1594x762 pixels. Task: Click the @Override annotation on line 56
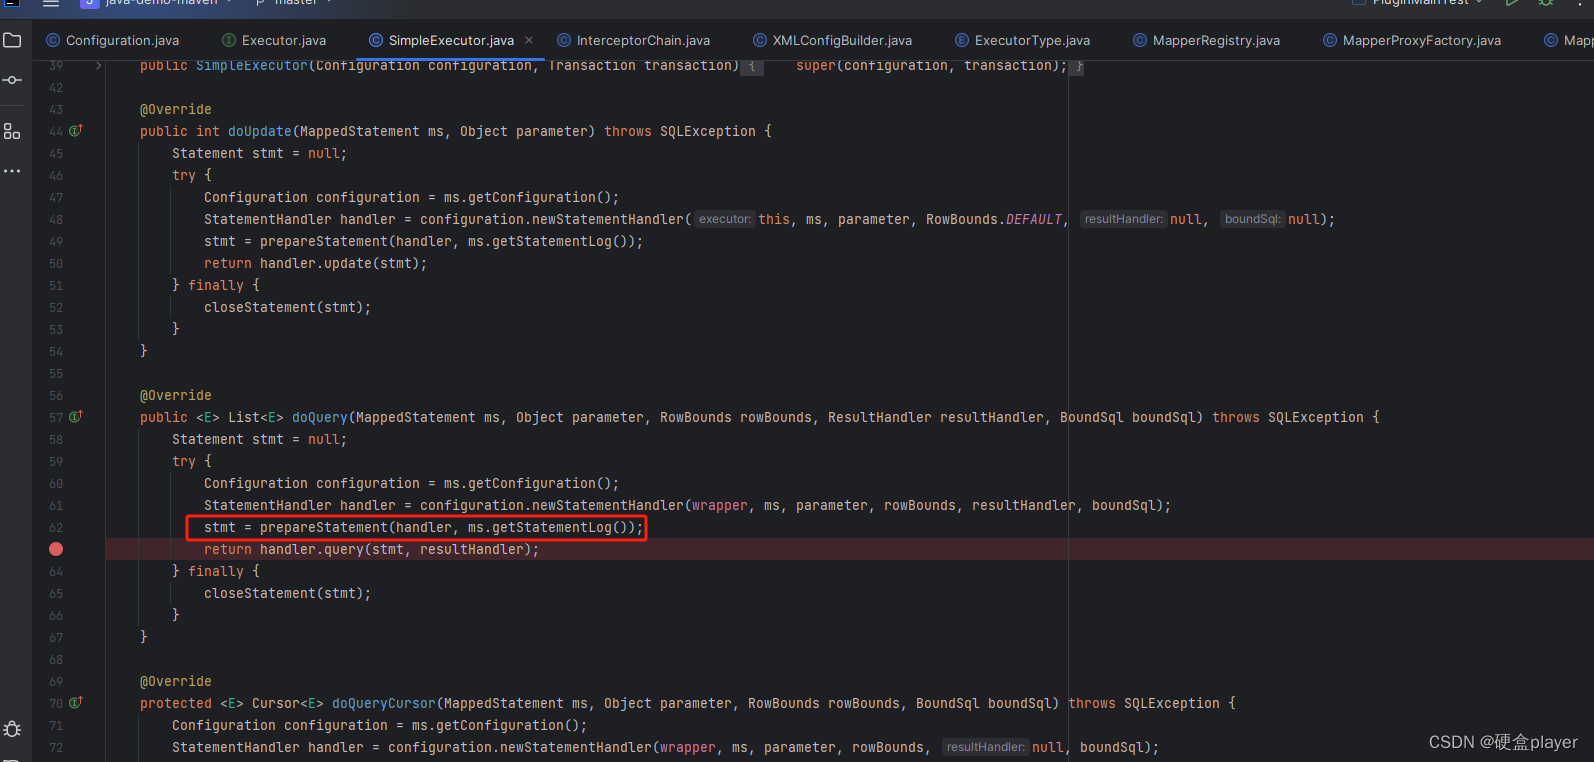pyautogui.click(x=176, y=395)
